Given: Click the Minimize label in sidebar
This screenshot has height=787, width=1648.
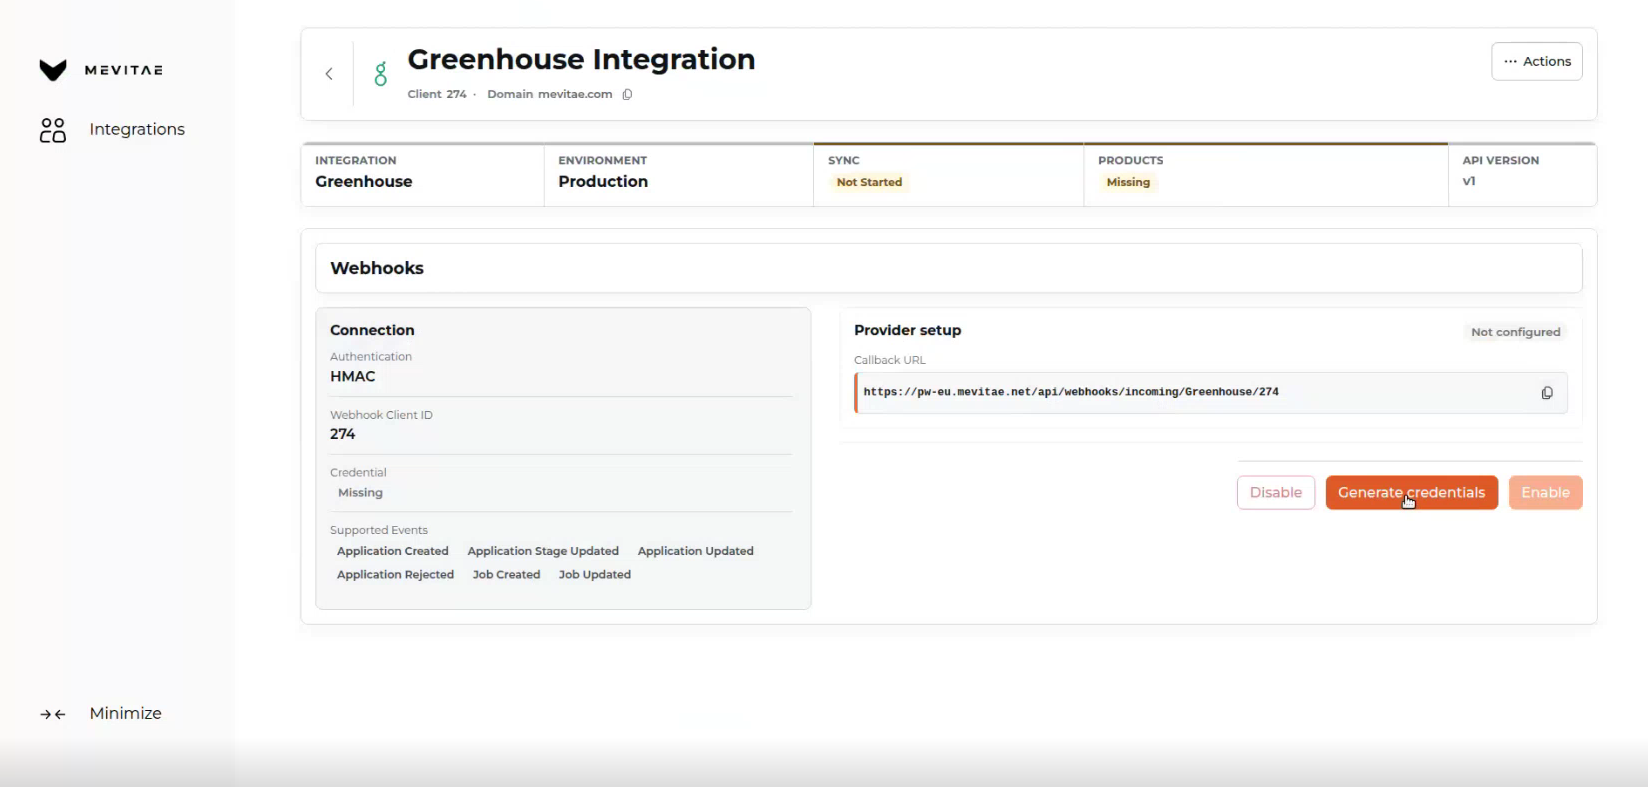Looking at the screenshot, I should 126,713.
